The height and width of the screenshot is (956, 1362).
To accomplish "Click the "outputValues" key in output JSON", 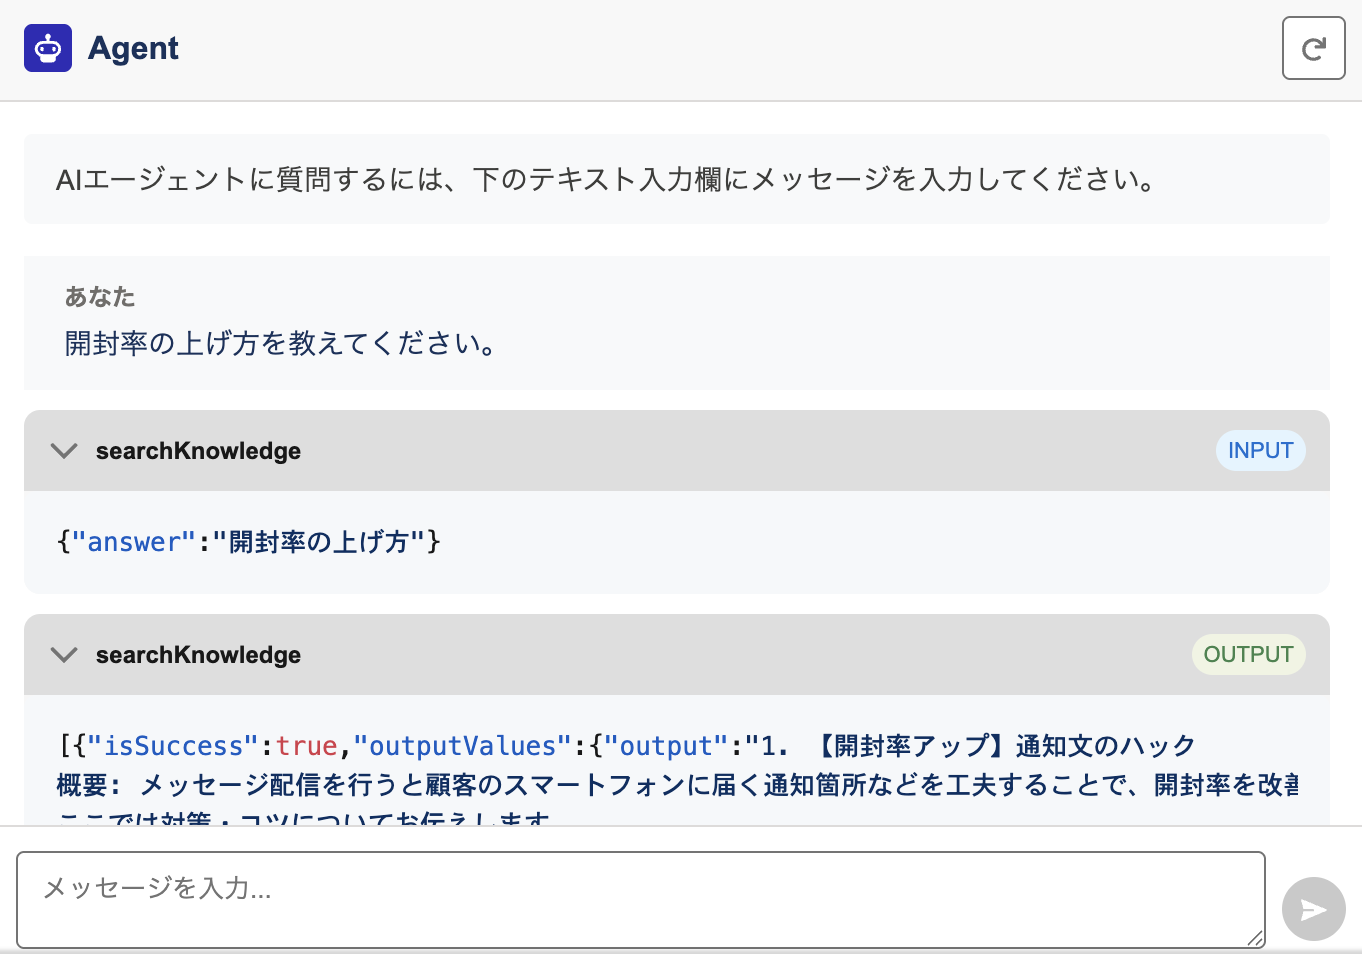I will click(x=462, y=746).
